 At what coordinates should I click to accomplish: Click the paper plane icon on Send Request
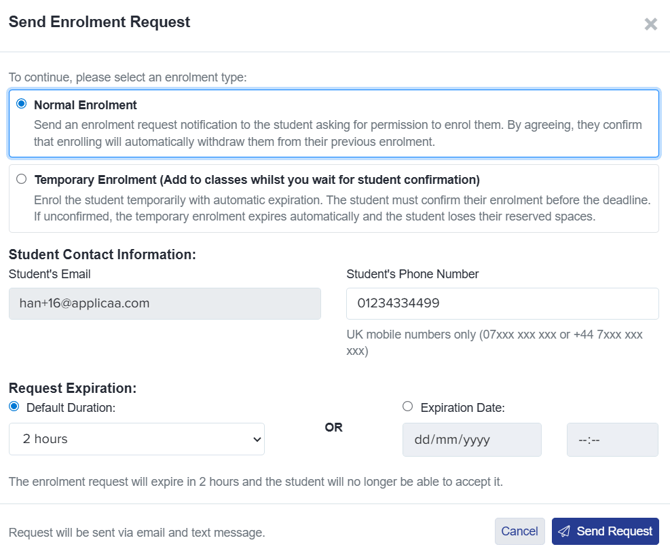click(565, 531)
